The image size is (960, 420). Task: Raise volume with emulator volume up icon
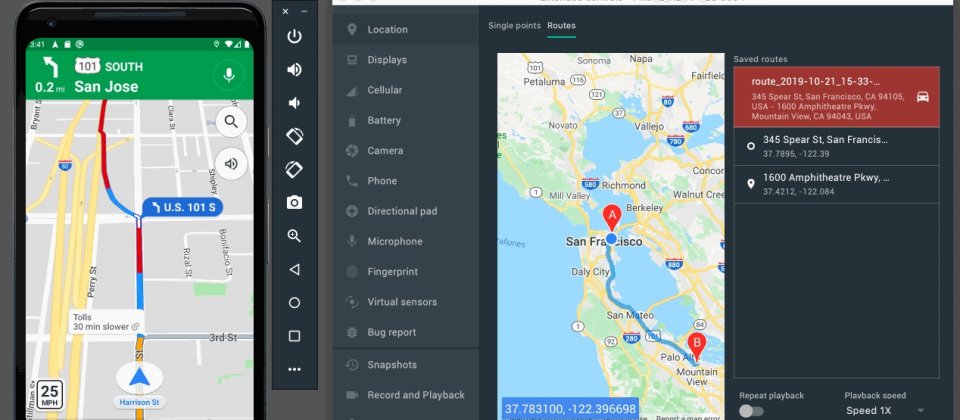[294, 69]
